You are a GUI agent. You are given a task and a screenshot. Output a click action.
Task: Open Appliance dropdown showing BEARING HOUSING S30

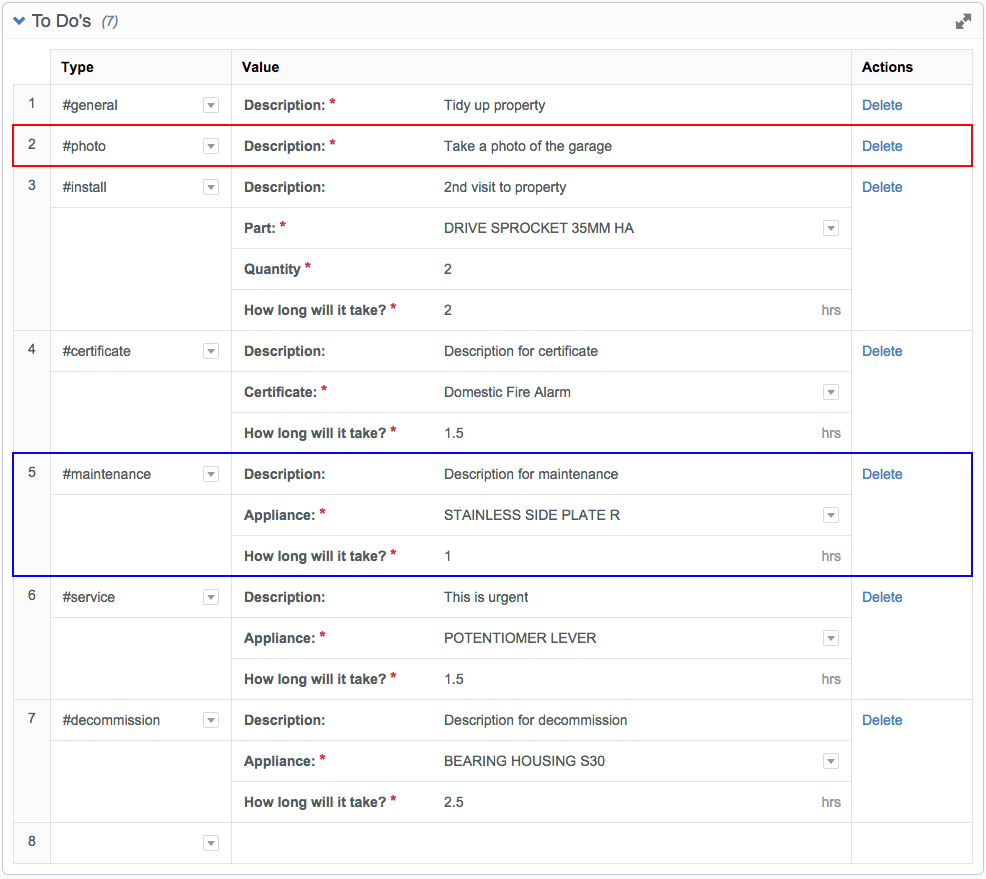pyautogui.click(x=831, y=761)
